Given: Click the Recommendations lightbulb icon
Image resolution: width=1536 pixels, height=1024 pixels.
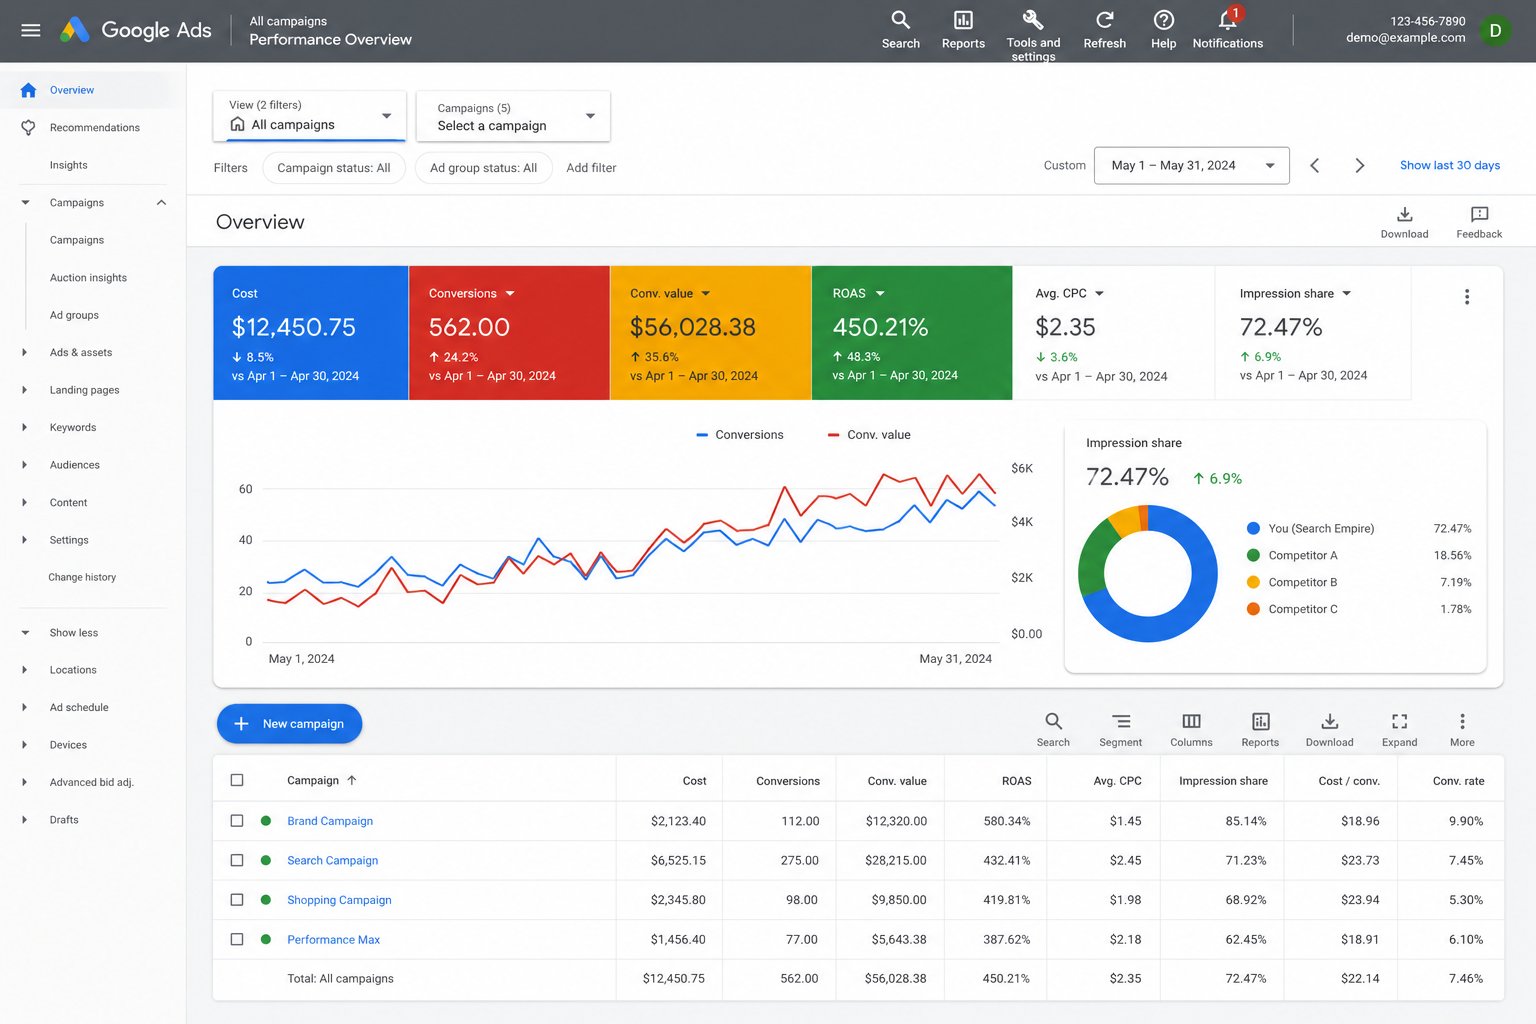Looking at the screenshot, I should [x=28, y=128].
